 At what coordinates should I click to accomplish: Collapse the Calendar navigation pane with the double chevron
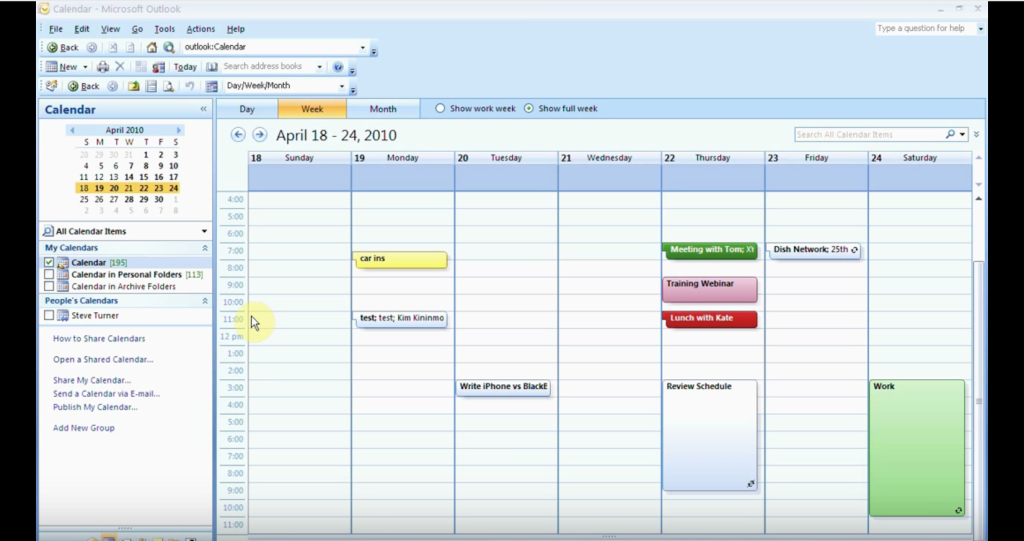(203, 109)
